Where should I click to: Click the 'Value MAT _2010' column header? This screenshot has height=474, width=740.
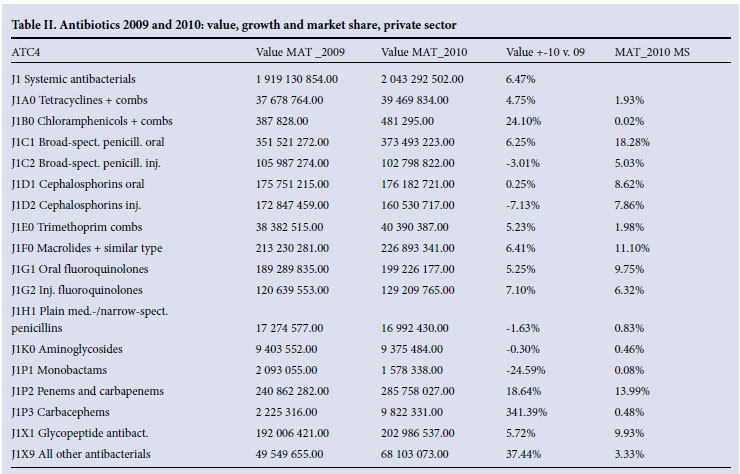[x=424, y=50]
